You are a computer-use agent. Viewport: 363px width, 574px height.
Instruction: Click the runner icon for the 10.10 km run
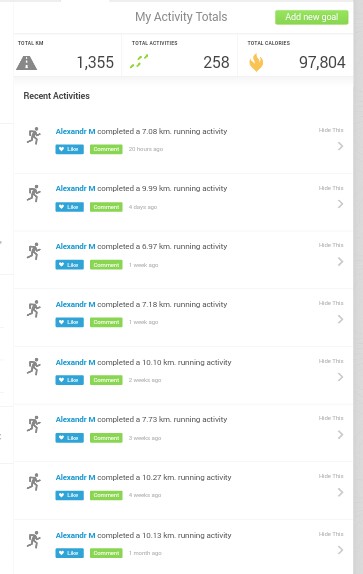[34, 366]
